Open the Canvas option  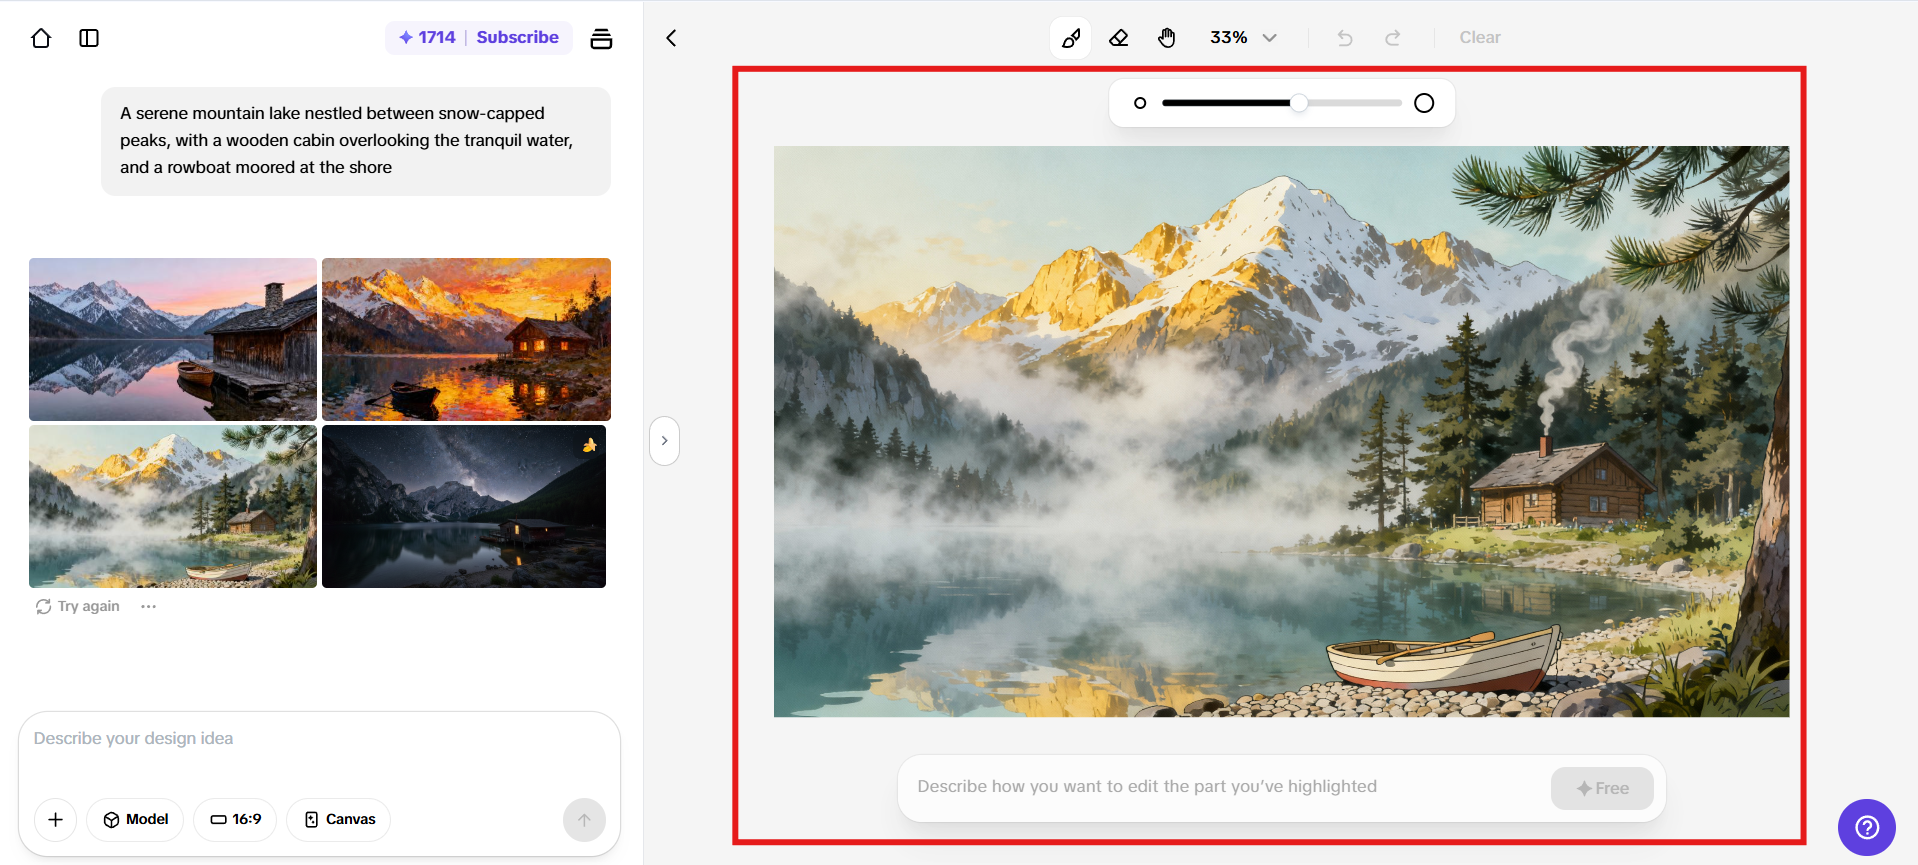coord(339,820)
